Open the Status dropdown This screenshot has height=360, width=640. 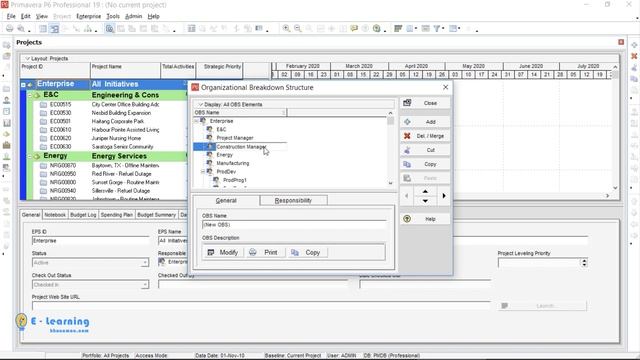pyautogui.click(x=144, y=262)
